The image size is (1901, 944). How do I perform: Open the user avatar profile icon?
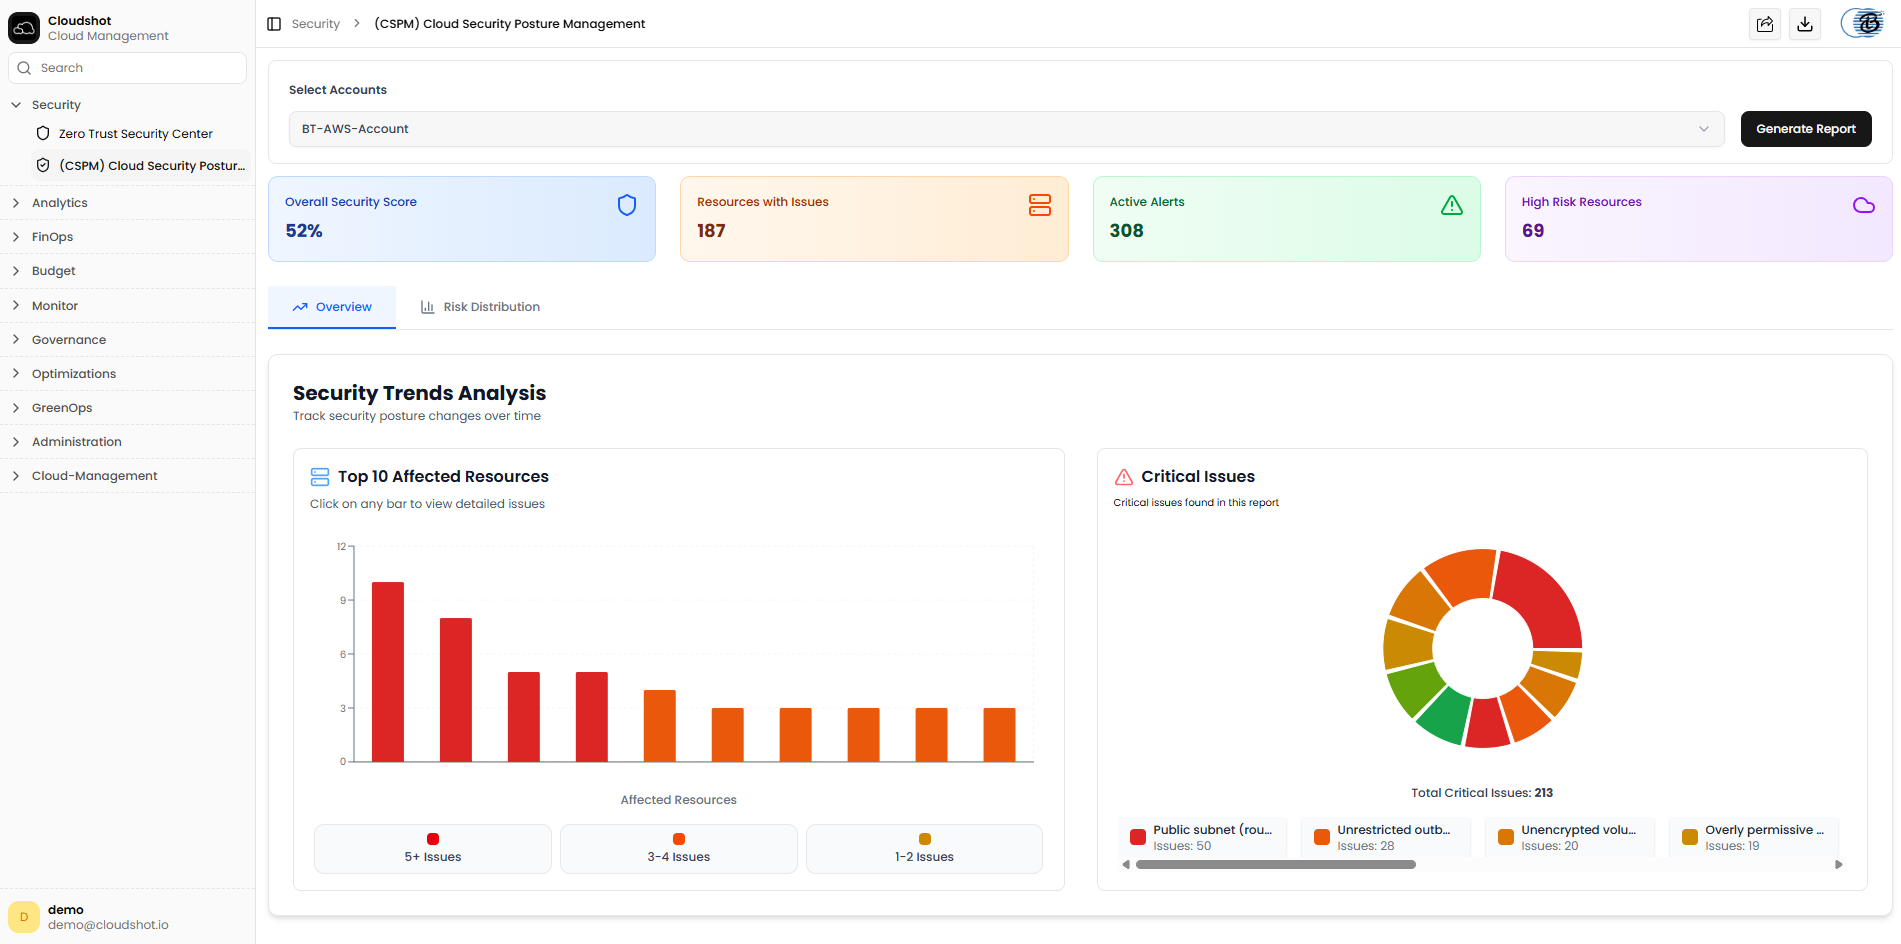pyautogui.click(x=1866, y=23)
